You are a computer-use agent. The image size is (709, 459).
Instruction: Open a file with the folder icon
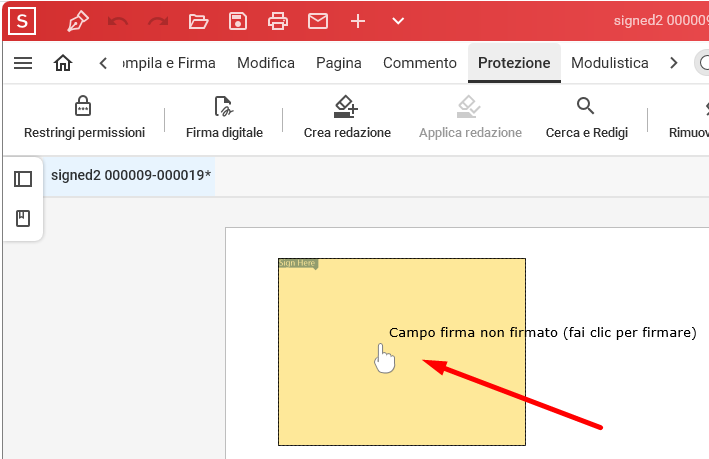point(198,21)
